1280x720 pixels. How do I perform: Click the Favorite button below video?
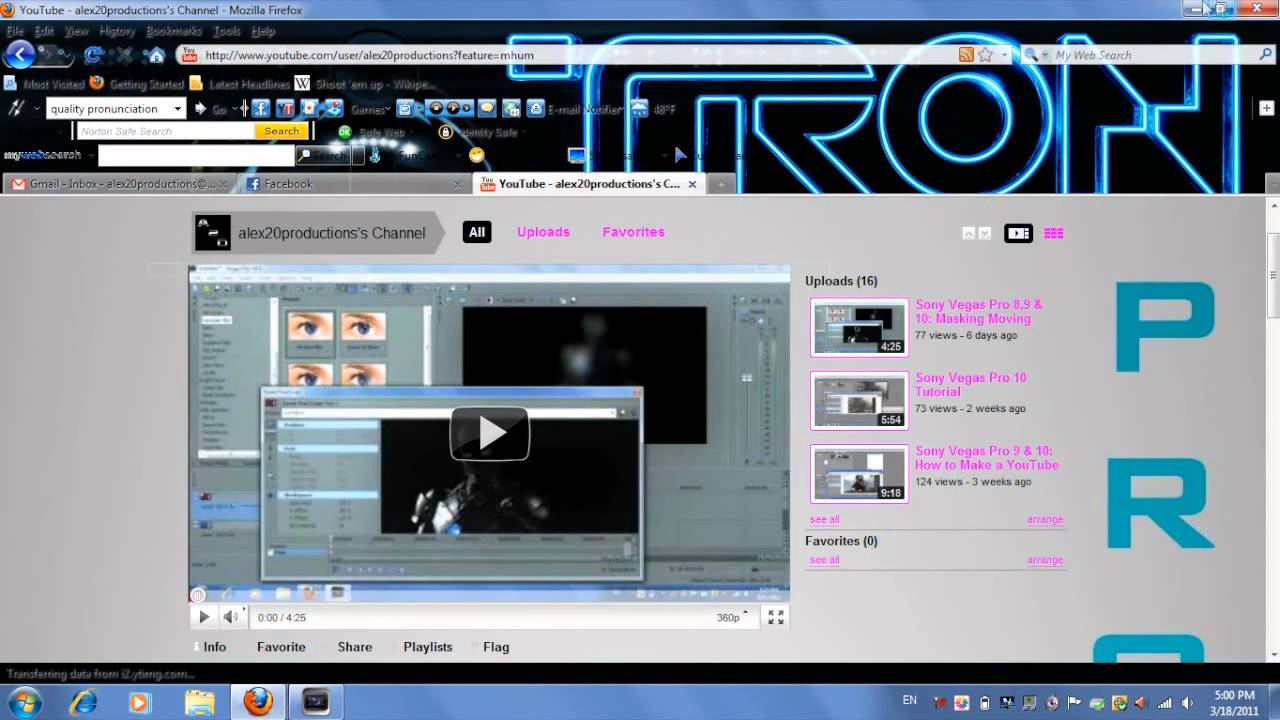coord(281,647)
